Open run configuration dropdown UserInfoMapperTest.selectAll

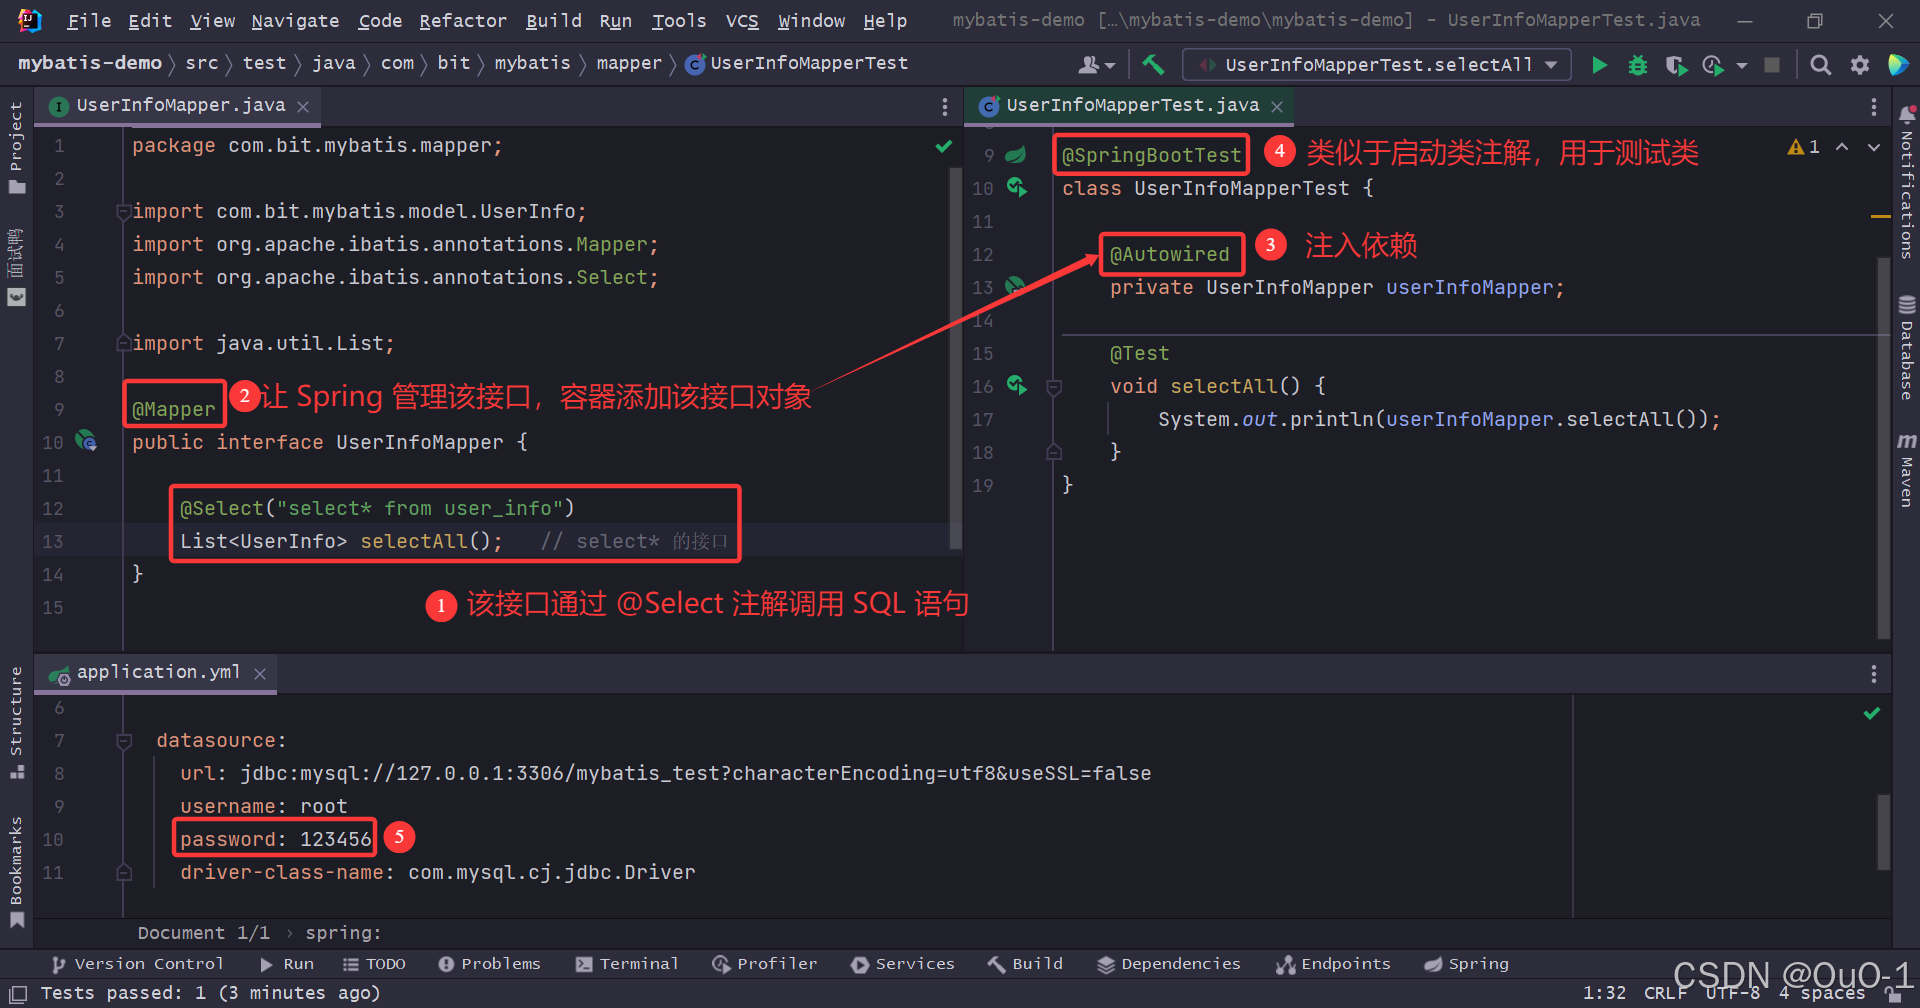1378,65
